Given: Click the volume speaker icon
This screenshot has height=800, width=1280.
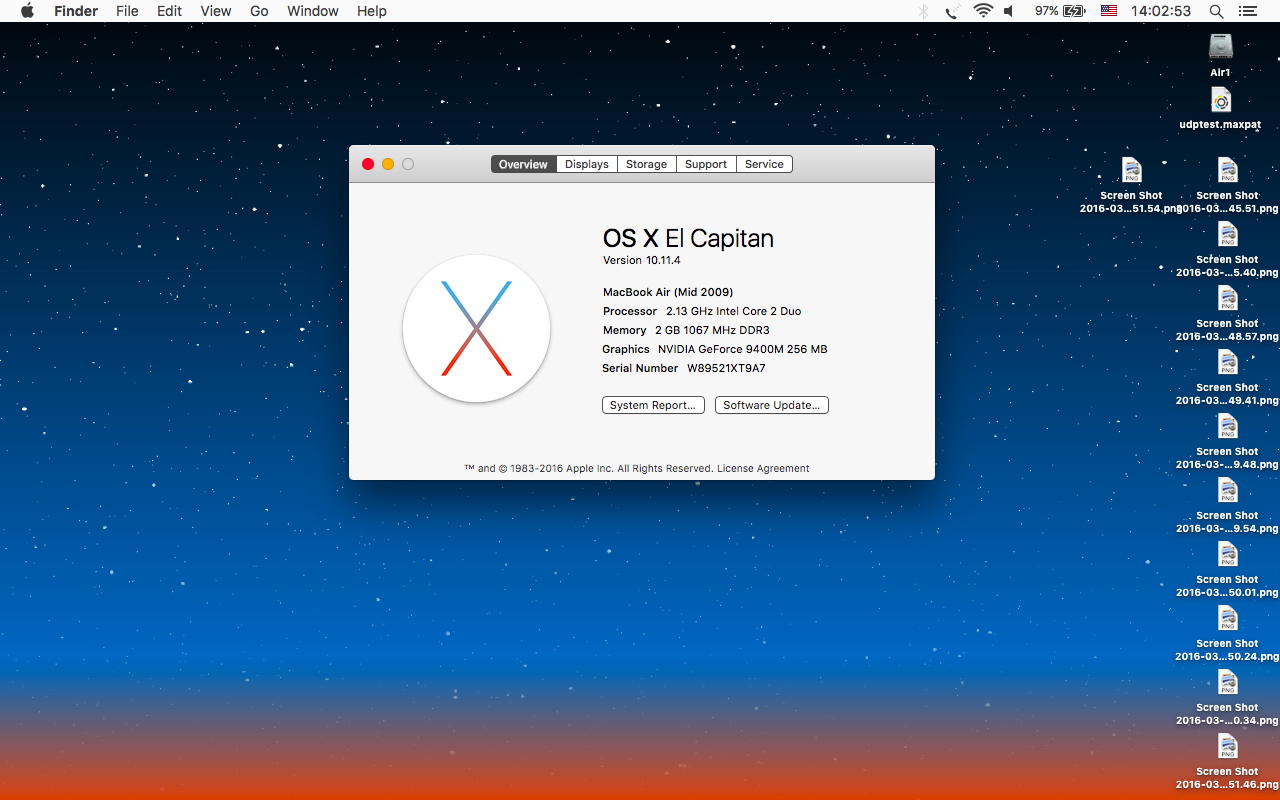Looking at the screenshot, I should click(x=1009, y=11).
